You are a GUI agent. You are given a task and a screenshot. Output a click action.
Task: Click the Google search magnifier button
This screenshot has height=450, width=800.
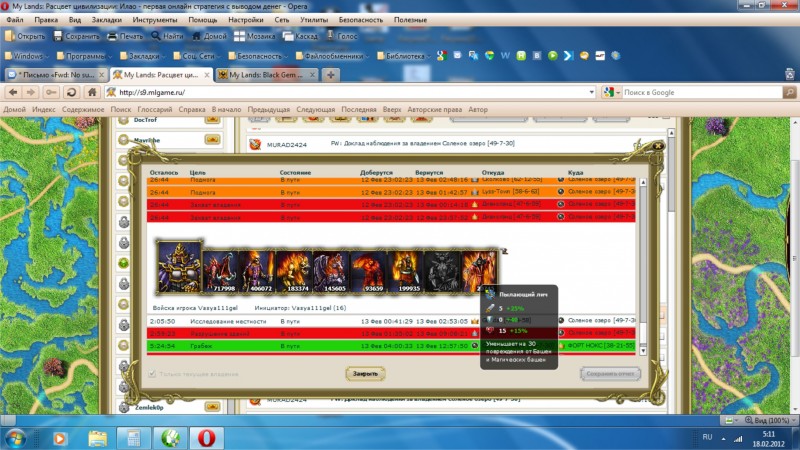790,92
